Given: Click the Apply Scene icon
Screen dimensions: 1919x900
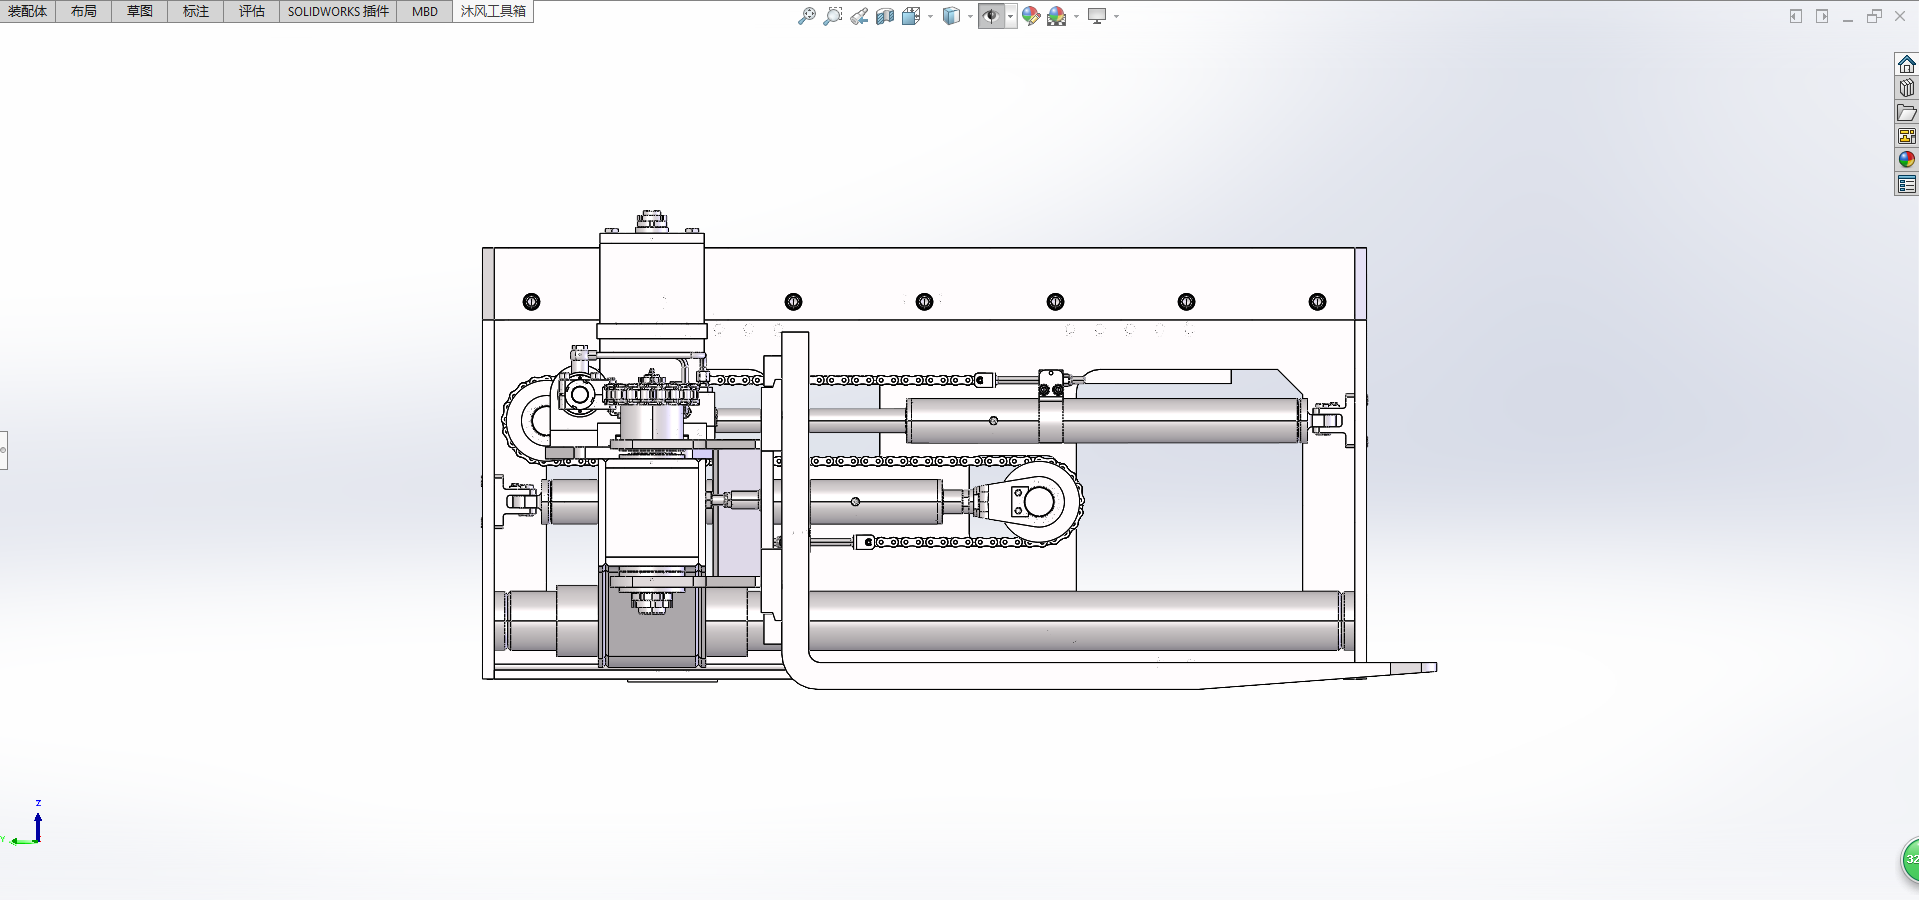Looking at the screenshot, I should 1056,16.
